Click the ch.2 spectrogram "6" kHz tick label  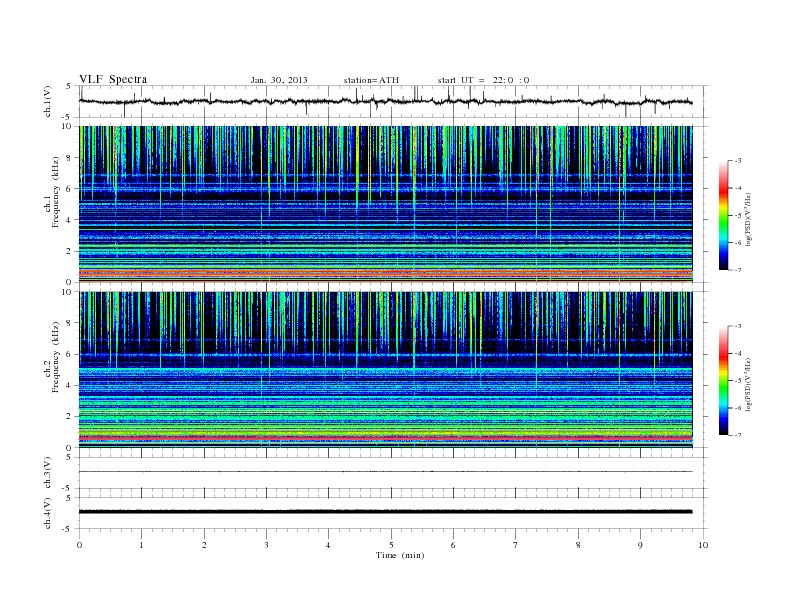pos(69,354)
